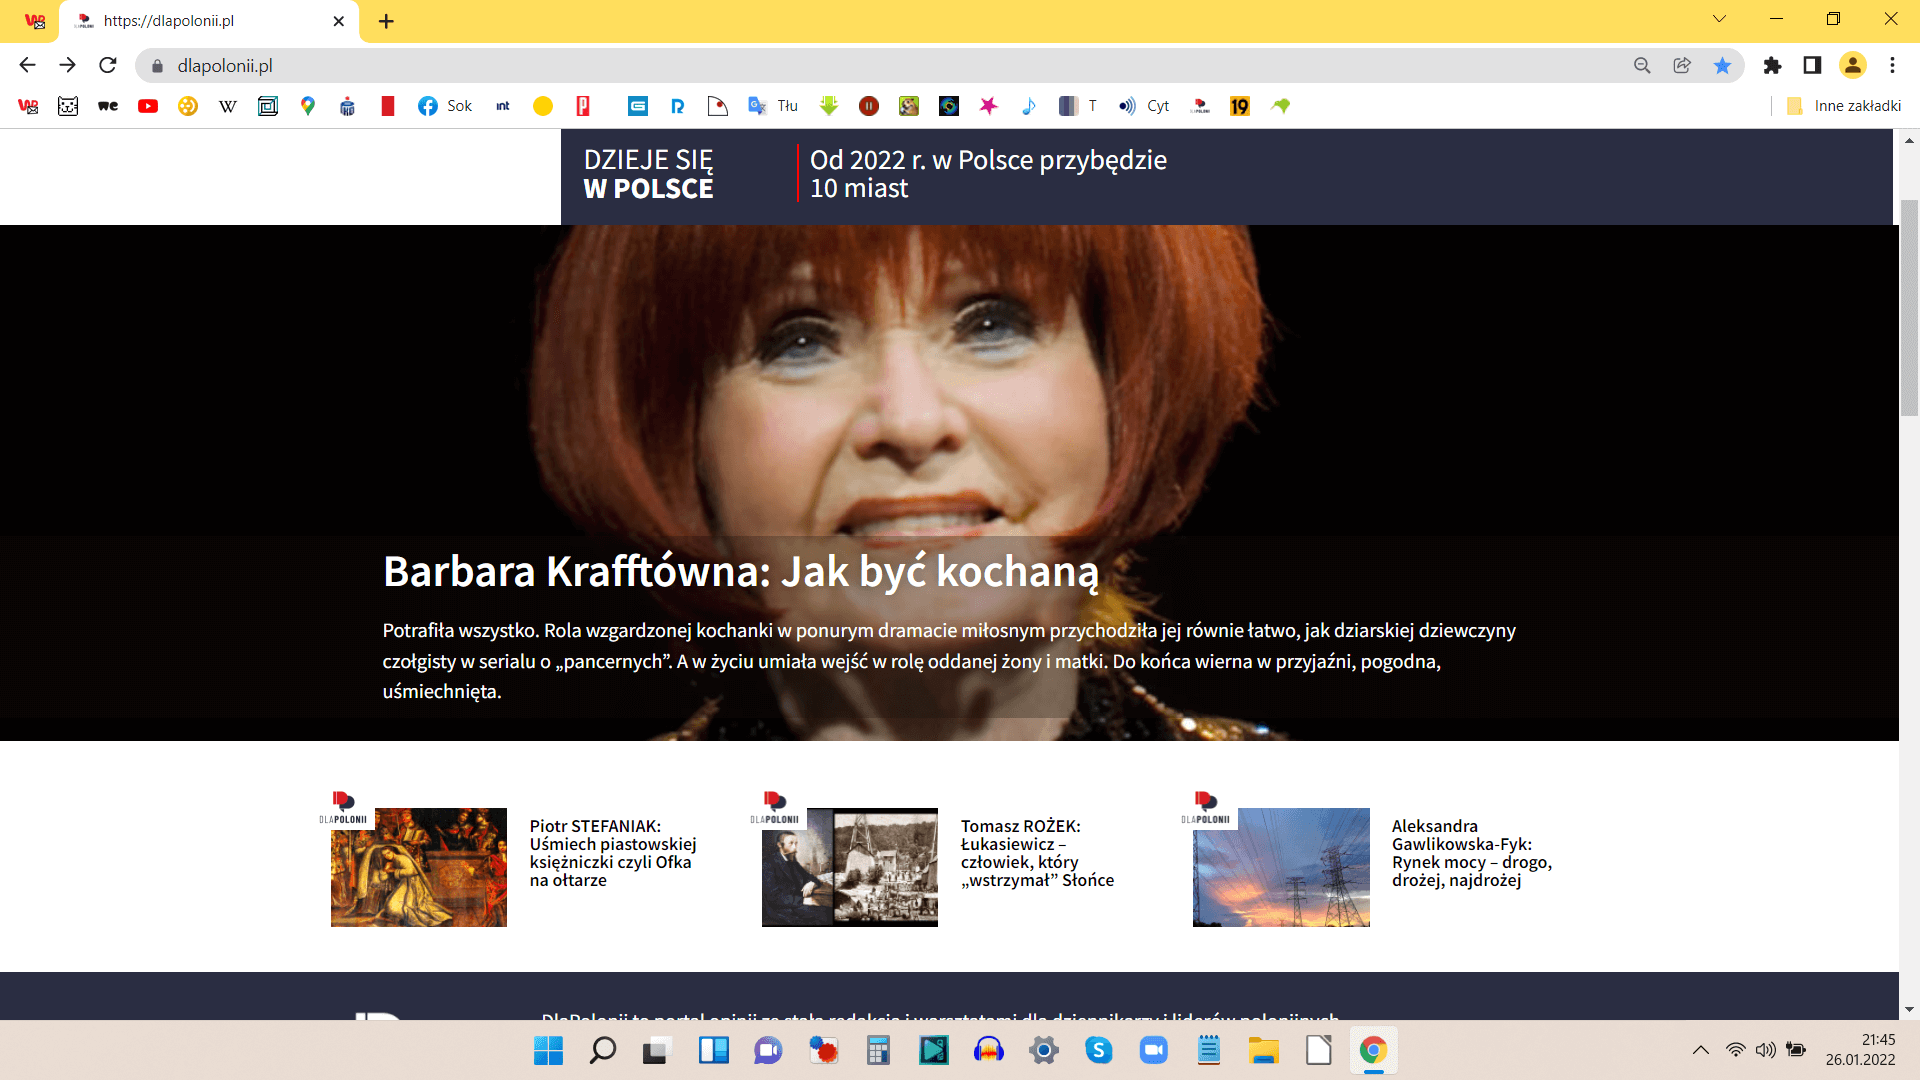This screenshot has height=1080, width=1920.
Task: Open Chrome's three-dot menu
Action: coord(1892,66)
